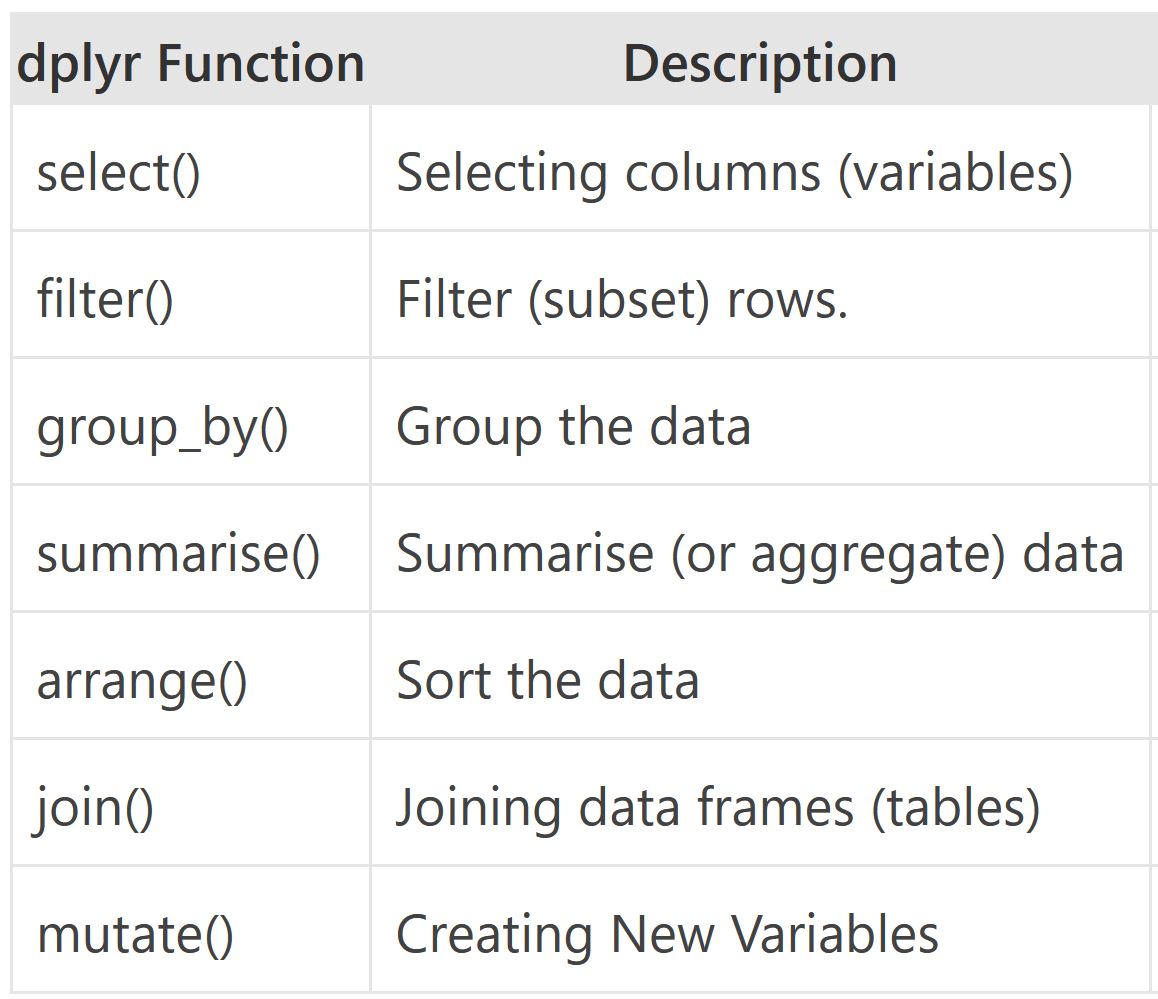Click 'Filter (subset) rows.' description text
Image resolution: width=1158 pixels, height=999 pixels.
pos(622,299)
